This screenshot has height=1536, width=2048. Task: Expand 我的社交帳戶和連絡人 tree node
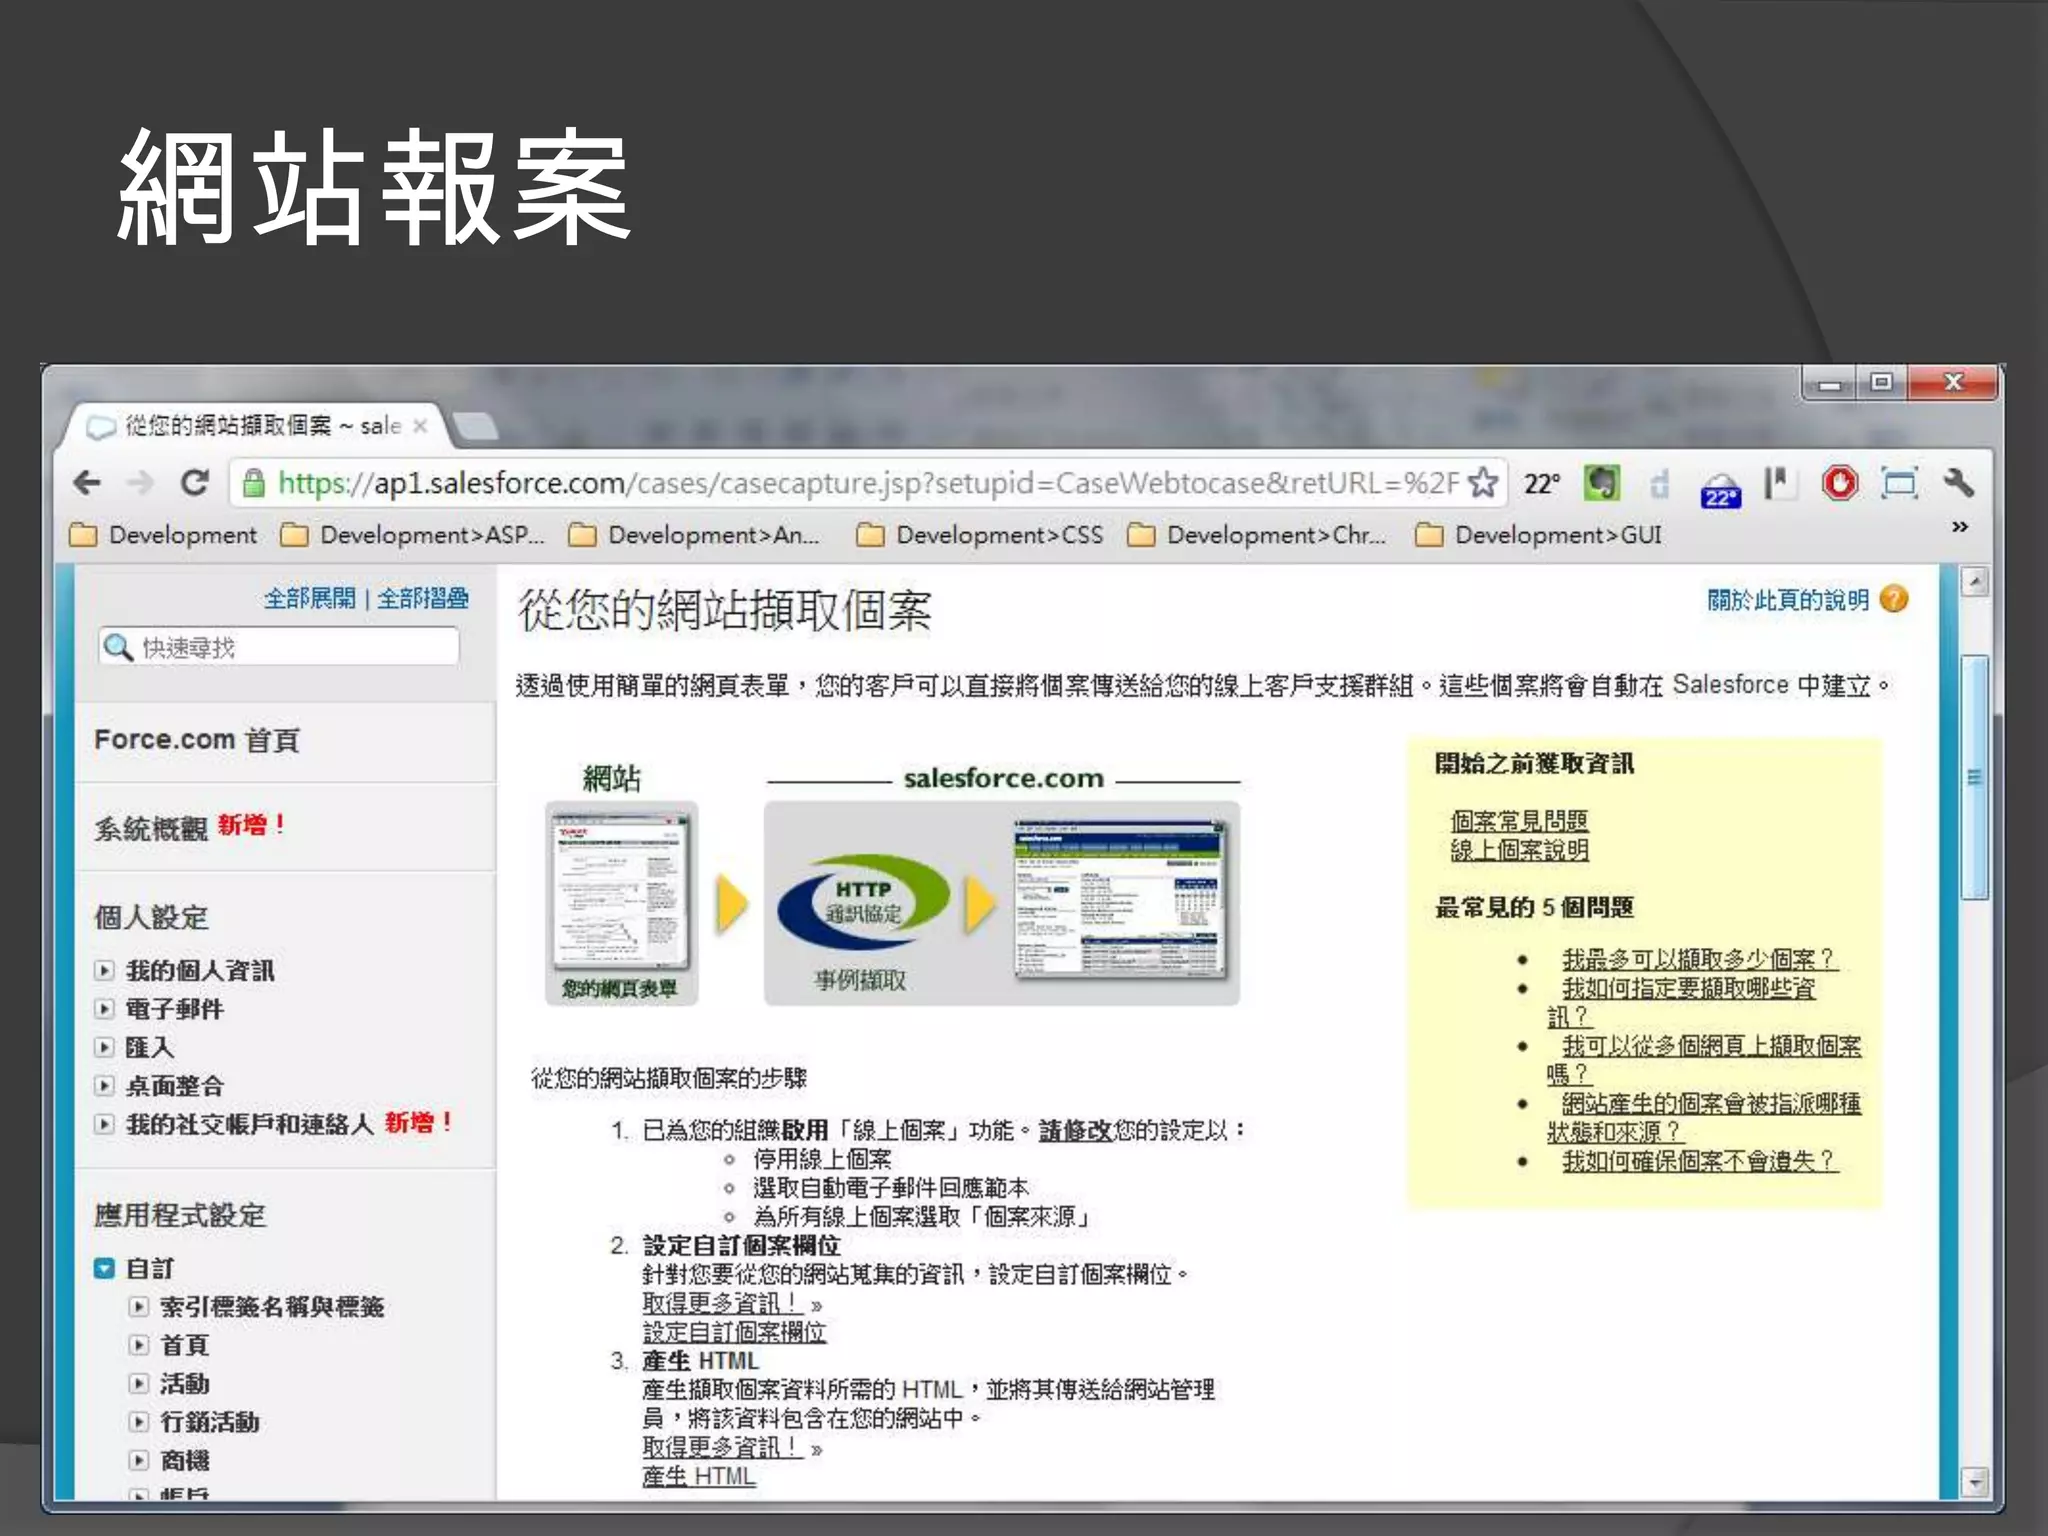pos(104,1124)
